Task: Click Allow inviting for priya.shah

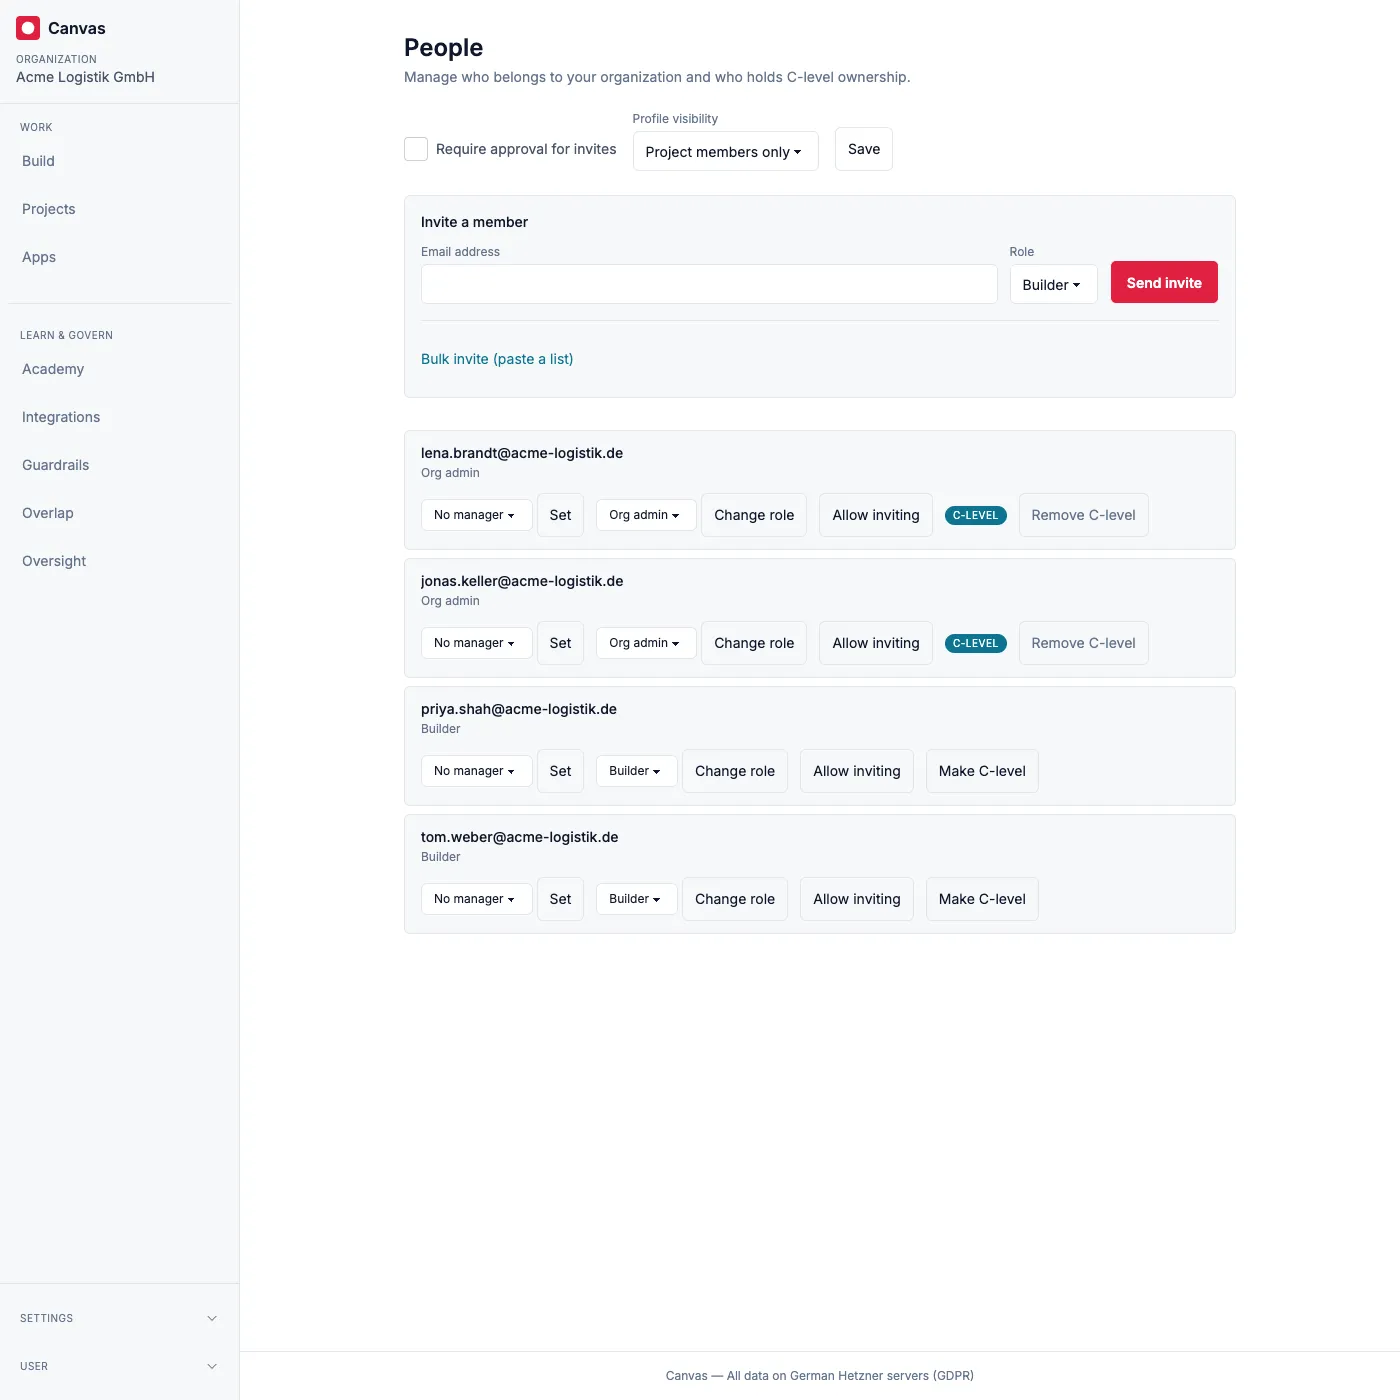Action: [x=857, y=771]
